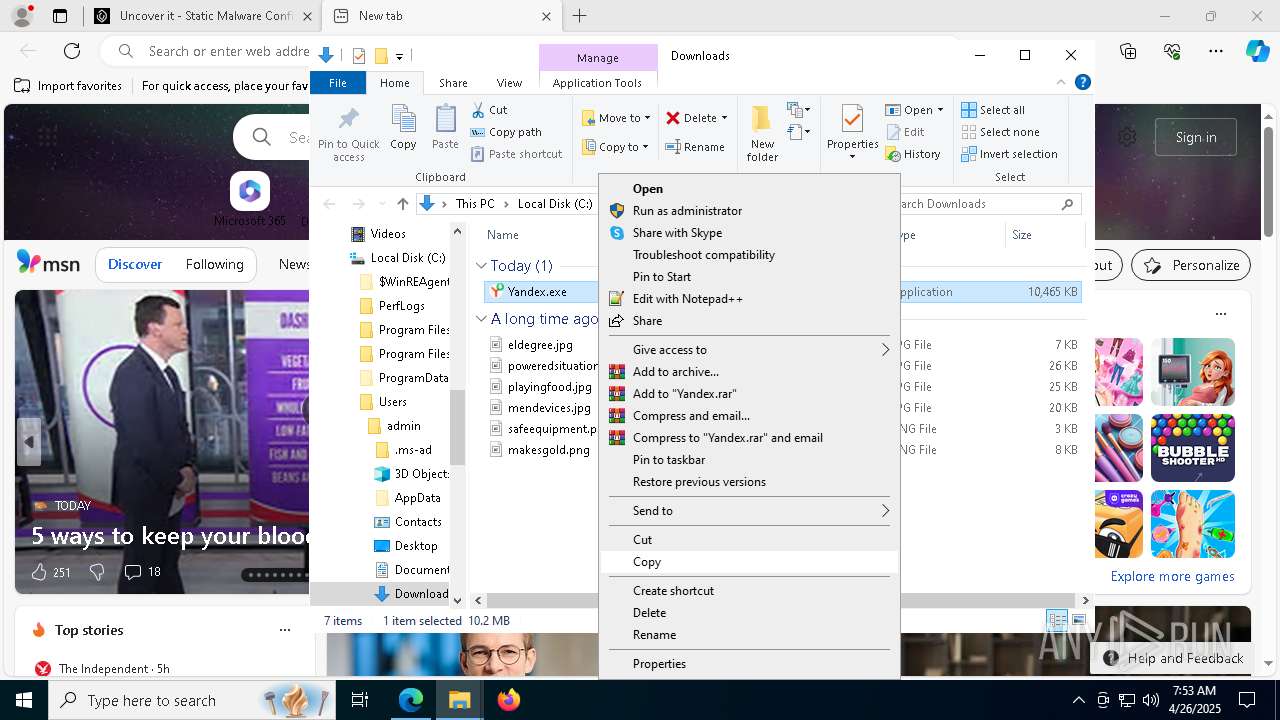Click the New folder icon

tap(762, 133)
